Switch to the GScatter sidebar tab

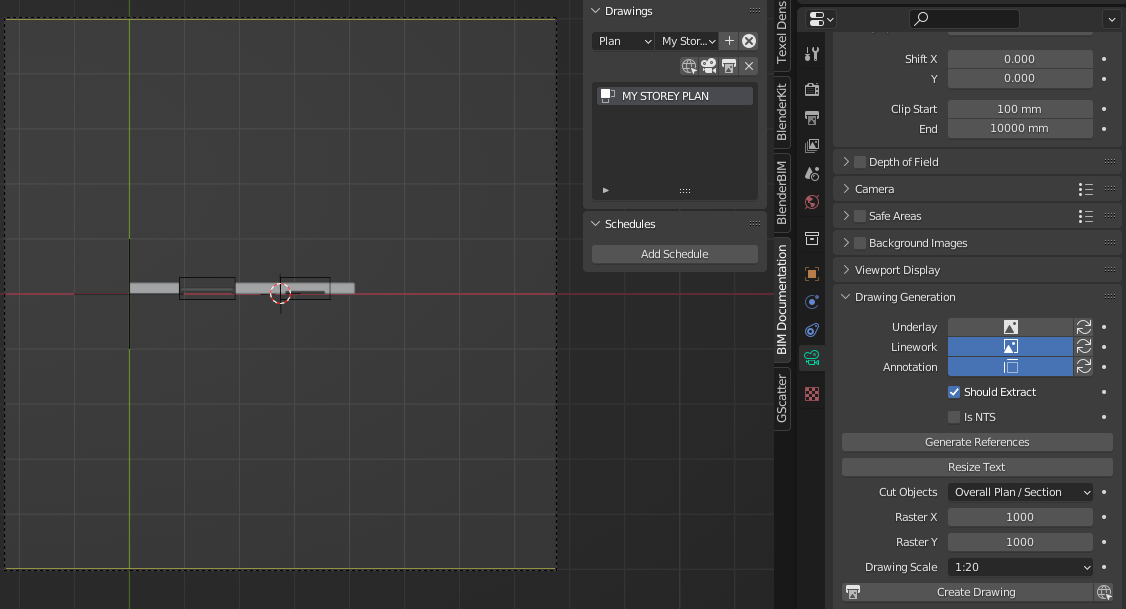782,399
